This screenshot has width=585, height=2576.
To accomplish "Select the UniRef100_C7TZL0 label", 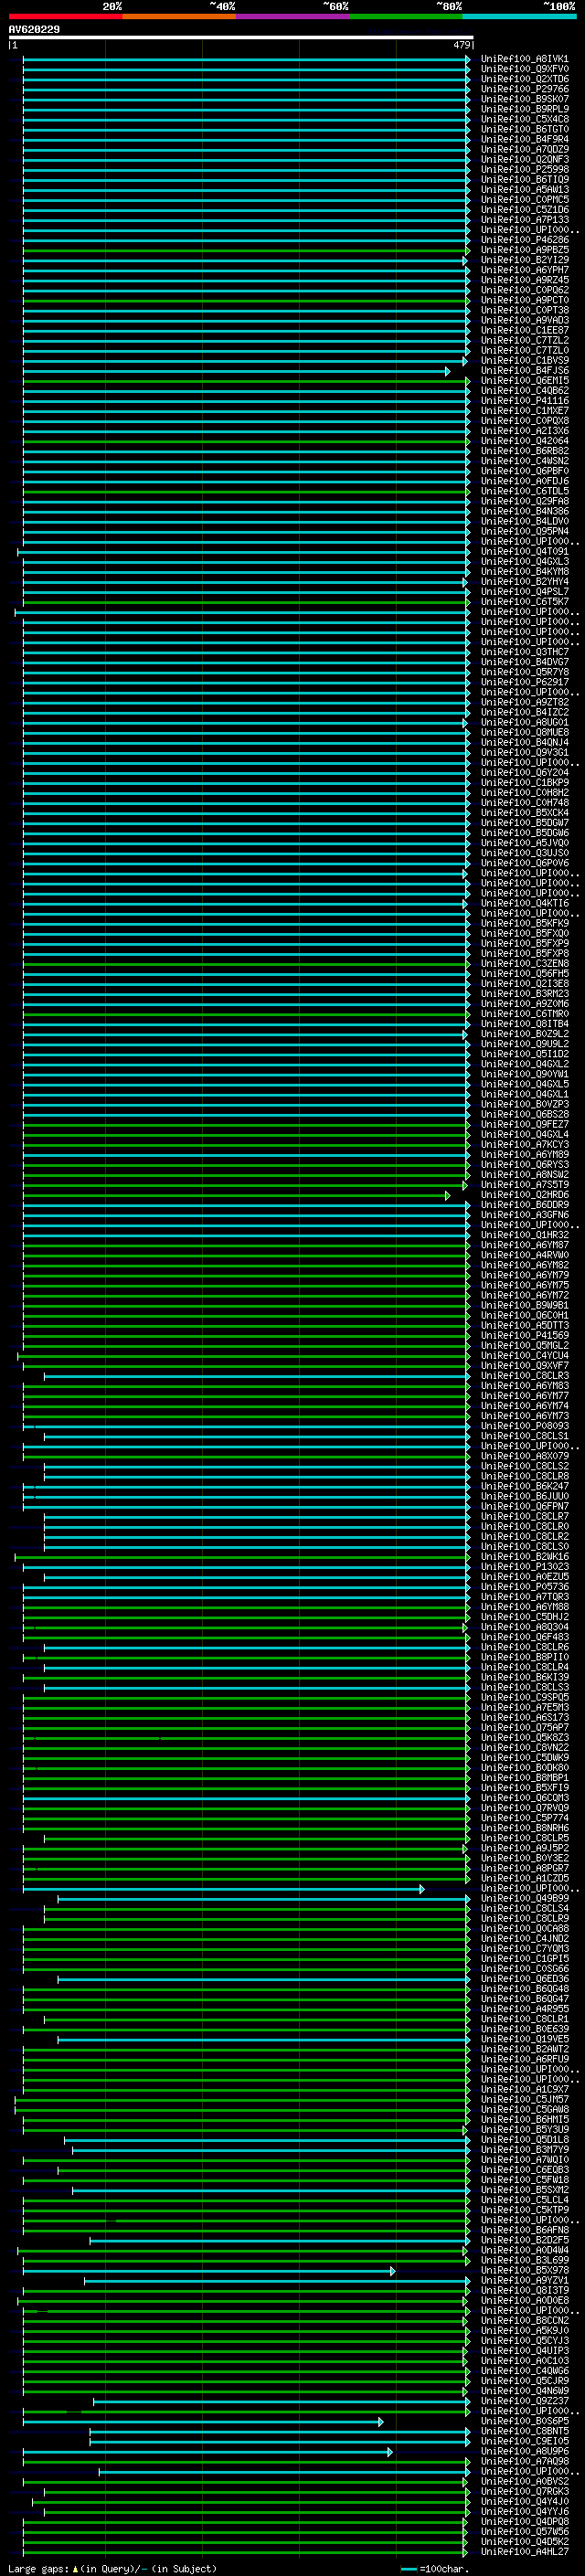I will pyautogui.click(x=524, y=351).
